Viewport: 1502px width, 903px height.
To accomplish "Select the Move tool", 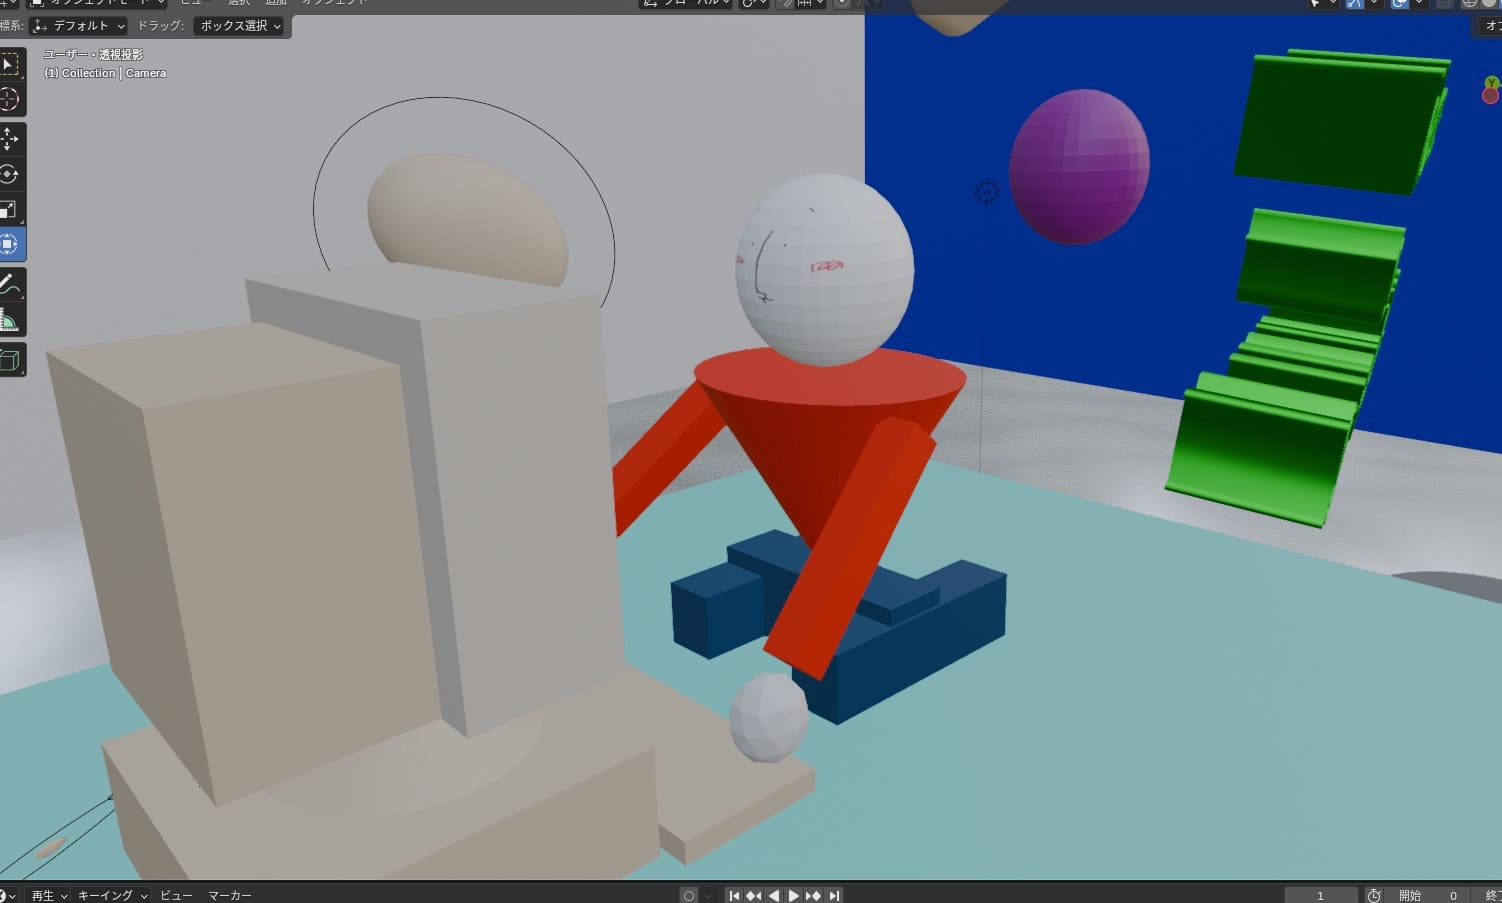I will coord(10,139).
